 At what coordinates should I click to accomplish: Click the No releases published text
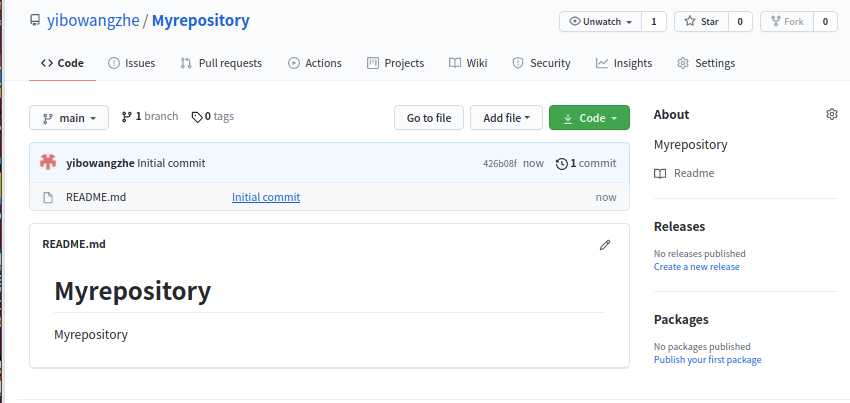[699, 254]
